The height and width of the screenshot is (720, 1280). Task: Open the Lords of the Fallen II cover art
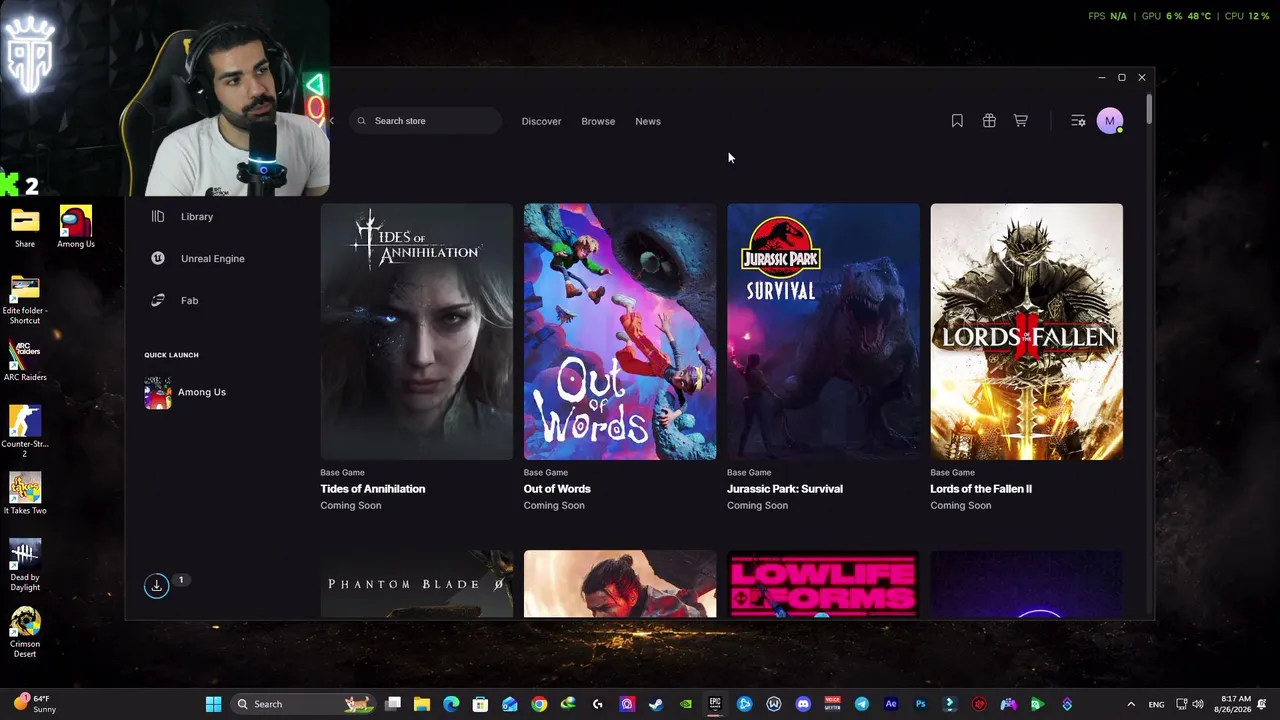coord(1027,332)
